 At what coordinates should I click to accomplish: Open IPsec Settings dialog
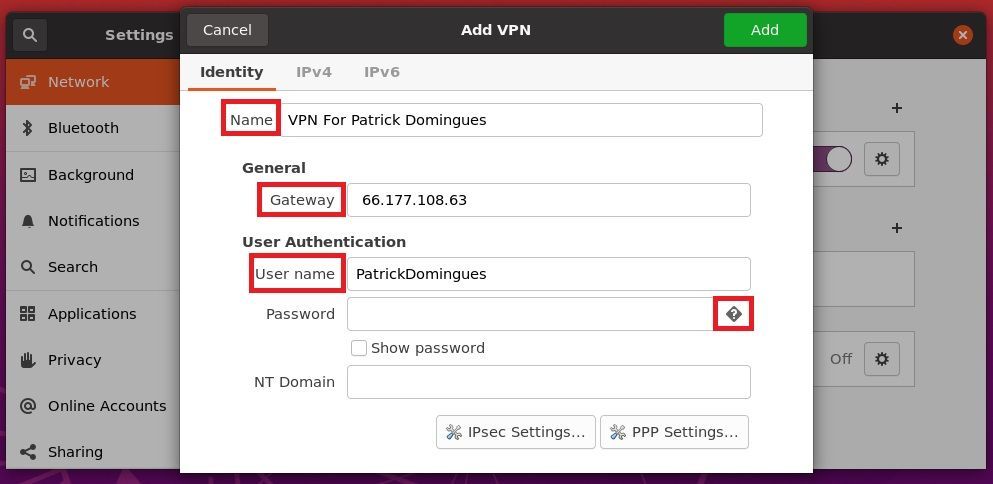[515, 432]
